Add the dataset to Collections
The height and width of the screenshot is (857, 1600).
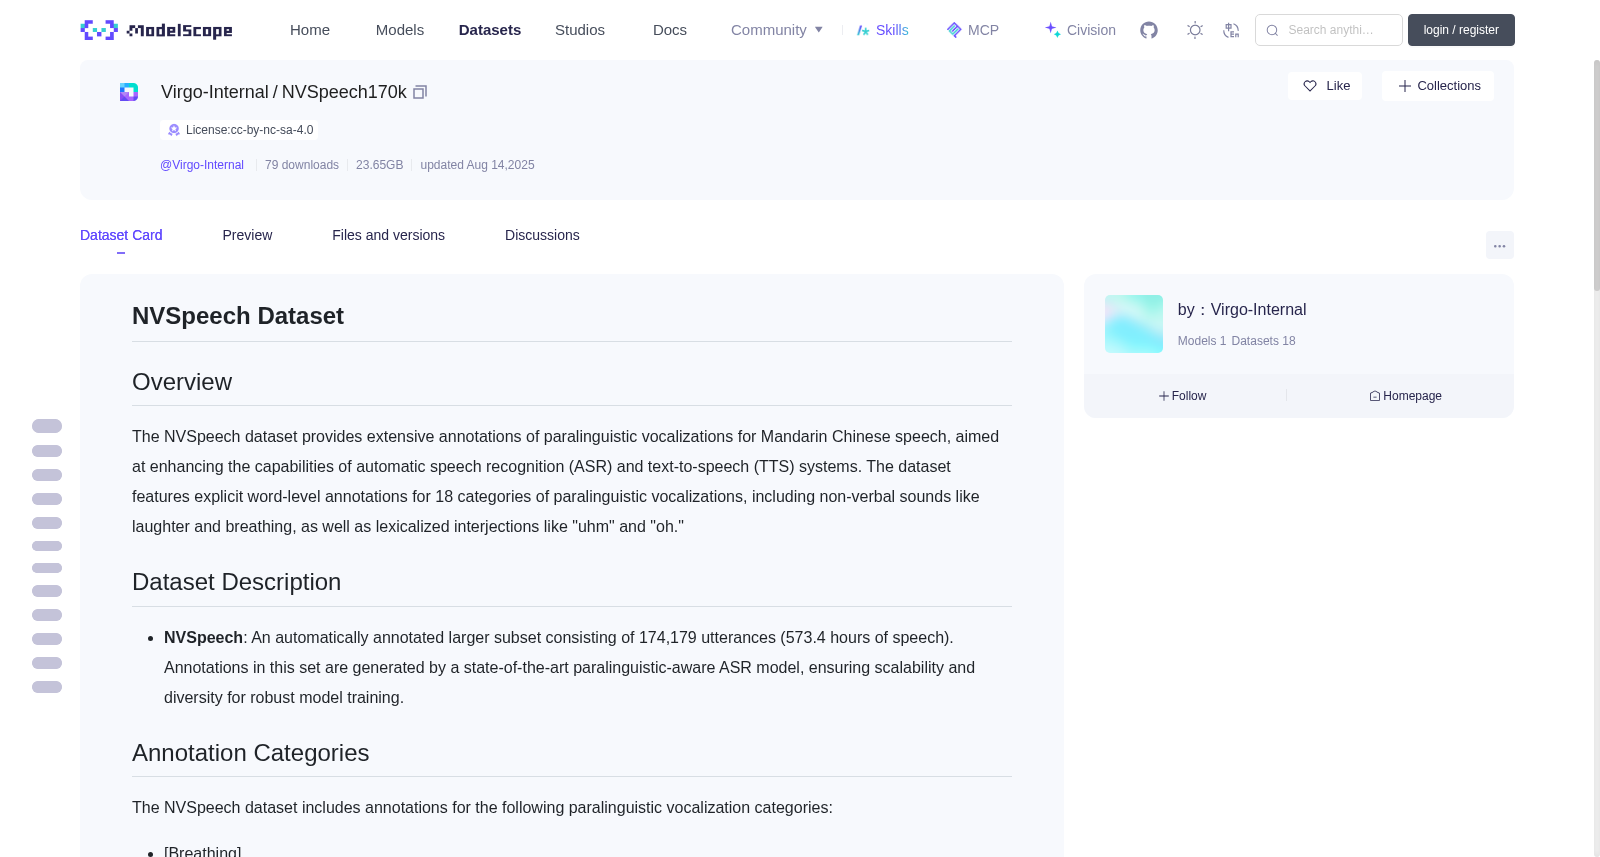(x=1438, y=86)
